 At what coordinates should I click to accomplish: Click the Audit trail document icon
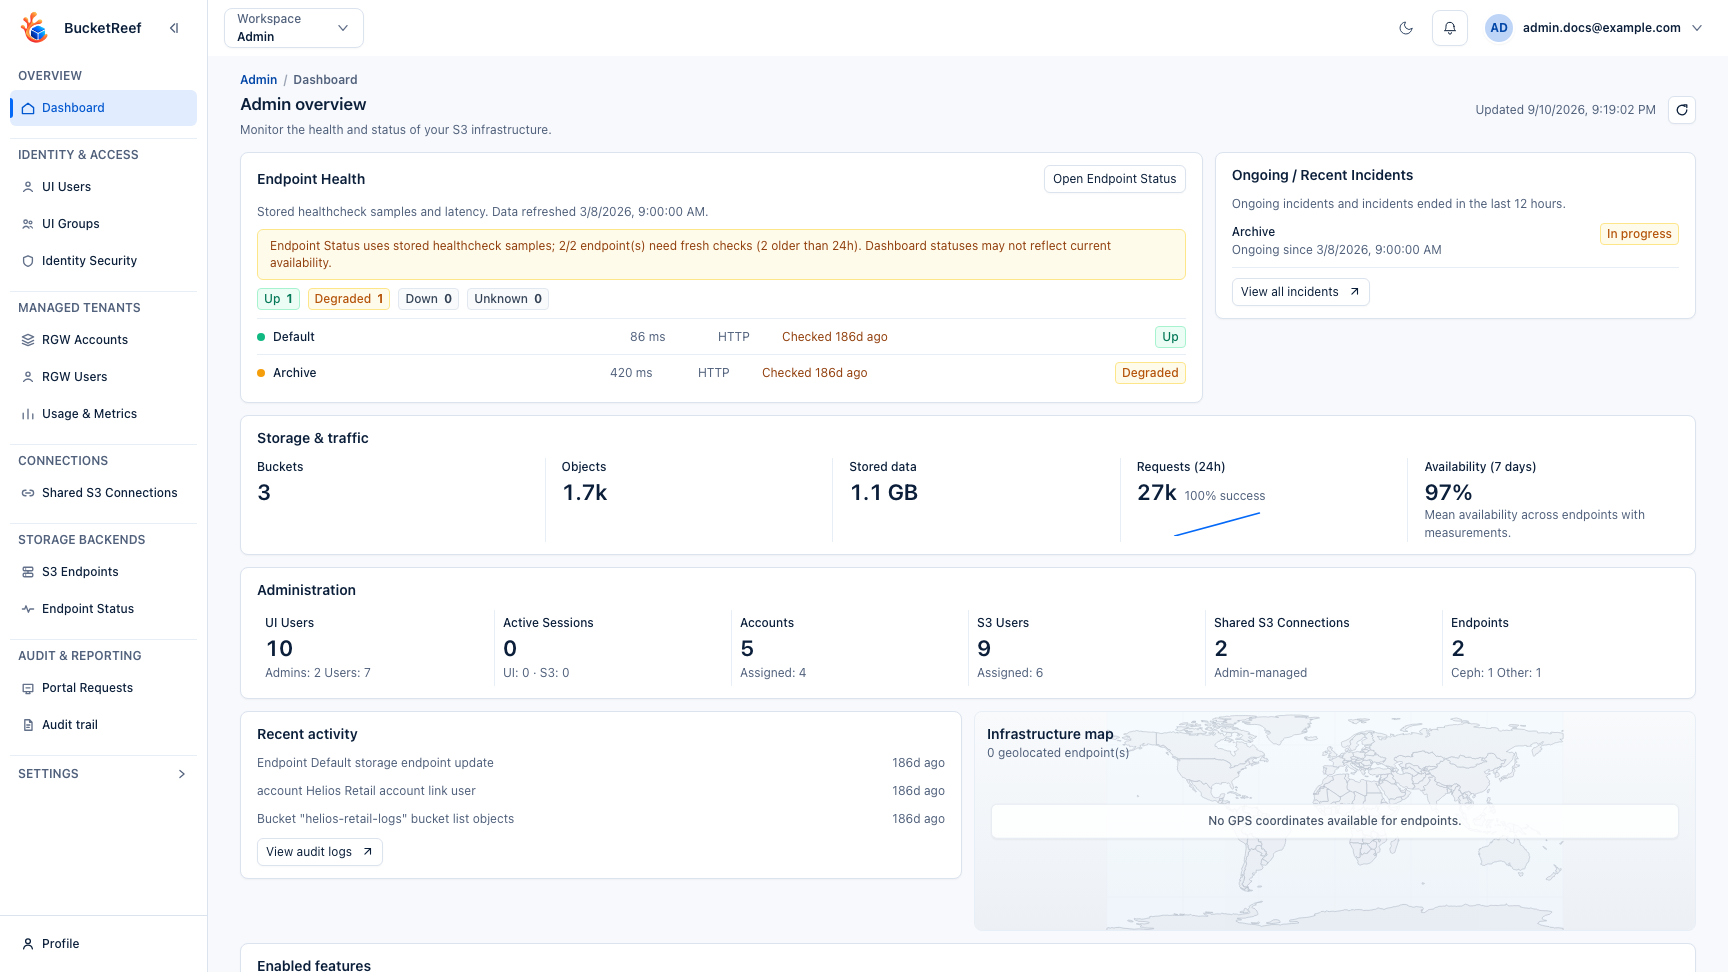[x=28, y=725]
